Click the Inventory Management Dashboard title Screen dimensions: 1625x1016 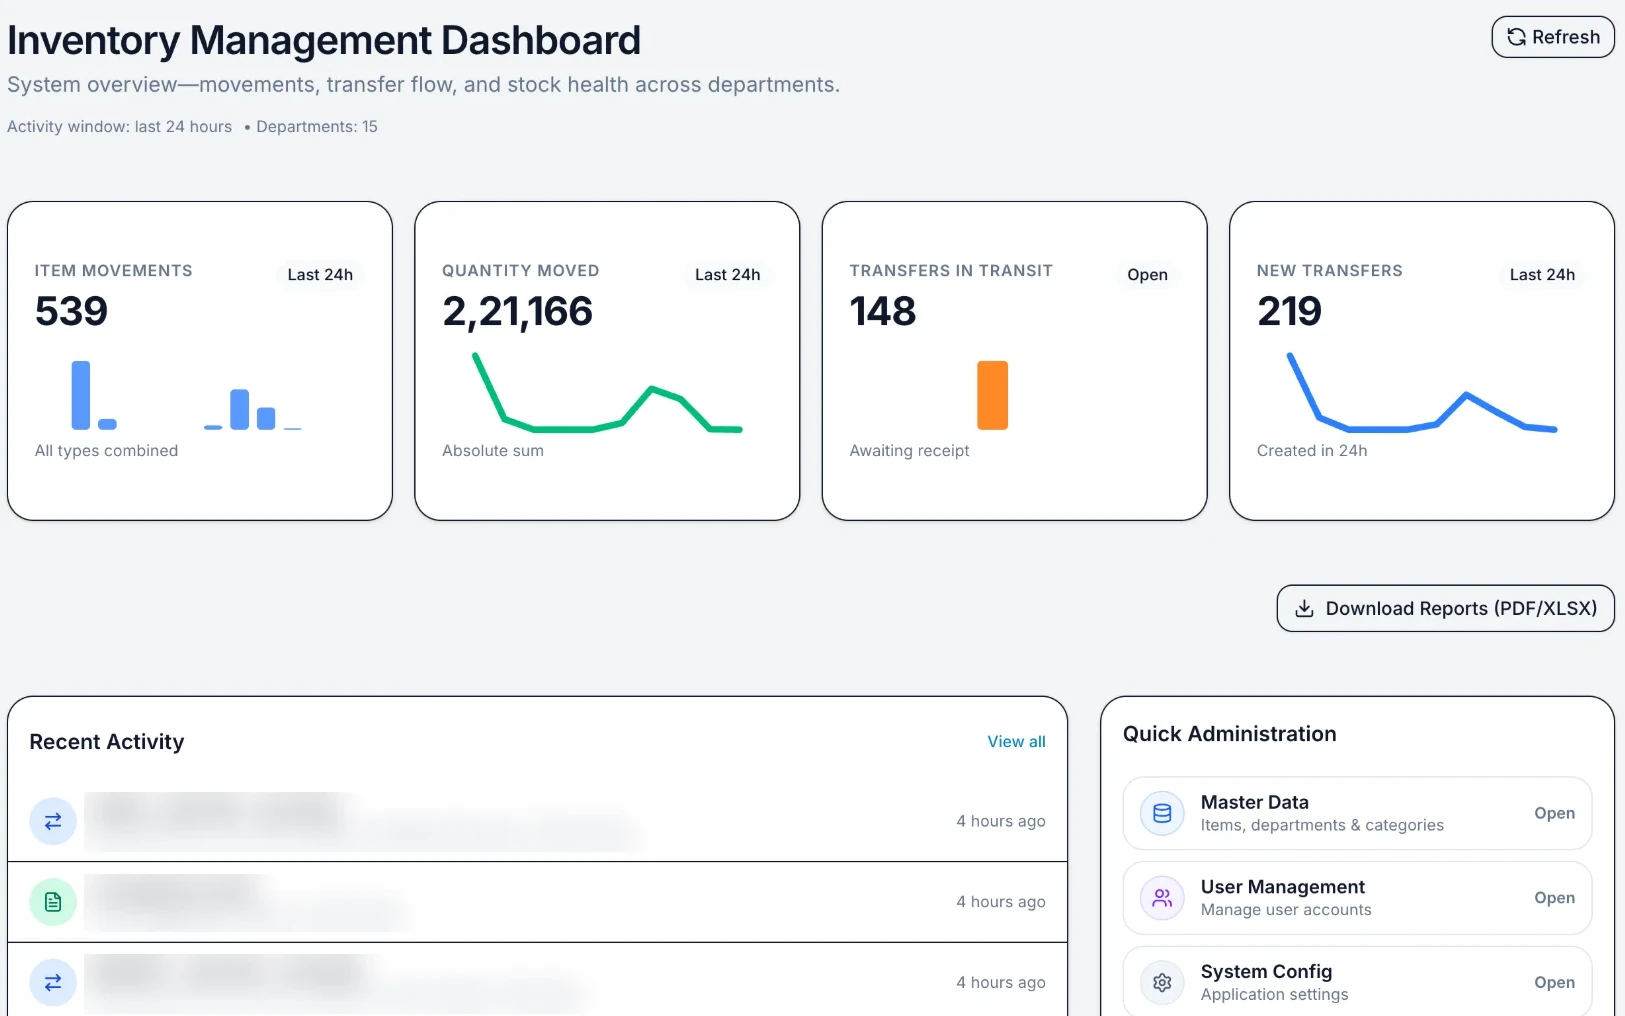(324, 40)
